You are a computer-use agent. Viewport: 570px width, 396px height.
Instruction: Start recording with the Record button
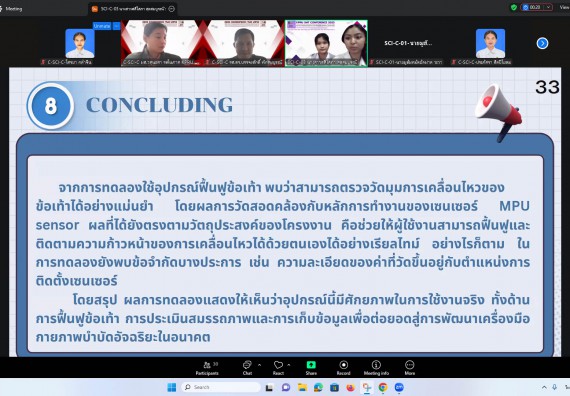(x=344, y=368)
